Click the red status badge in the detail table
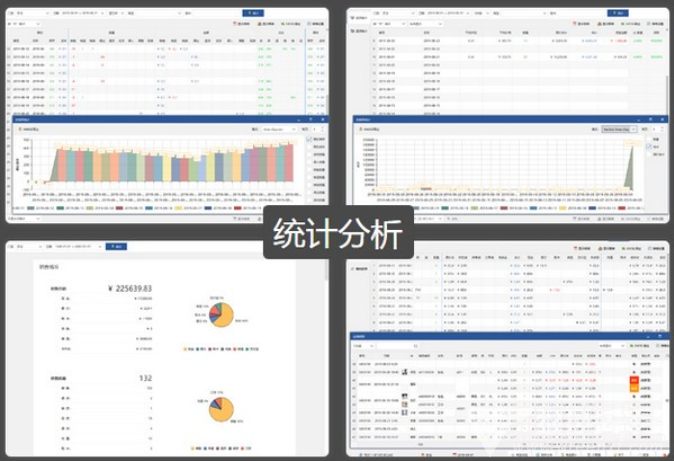 tap(634, 380)
